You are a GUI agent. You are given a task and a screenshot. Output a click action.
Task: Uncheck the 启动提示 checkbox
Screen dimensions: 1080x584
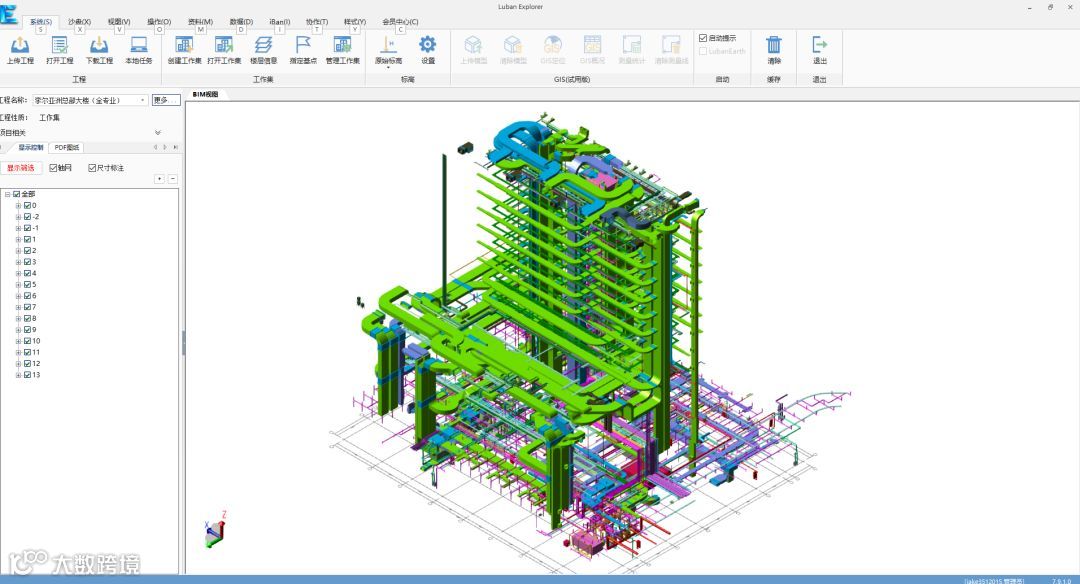pos(703,38)
